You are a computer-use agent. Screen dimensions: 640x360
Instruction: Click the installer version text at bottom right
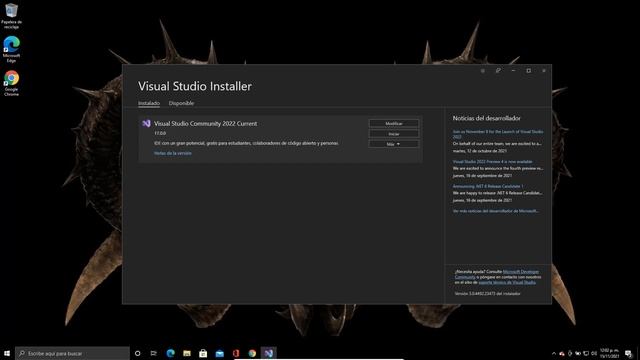[487, 293]
